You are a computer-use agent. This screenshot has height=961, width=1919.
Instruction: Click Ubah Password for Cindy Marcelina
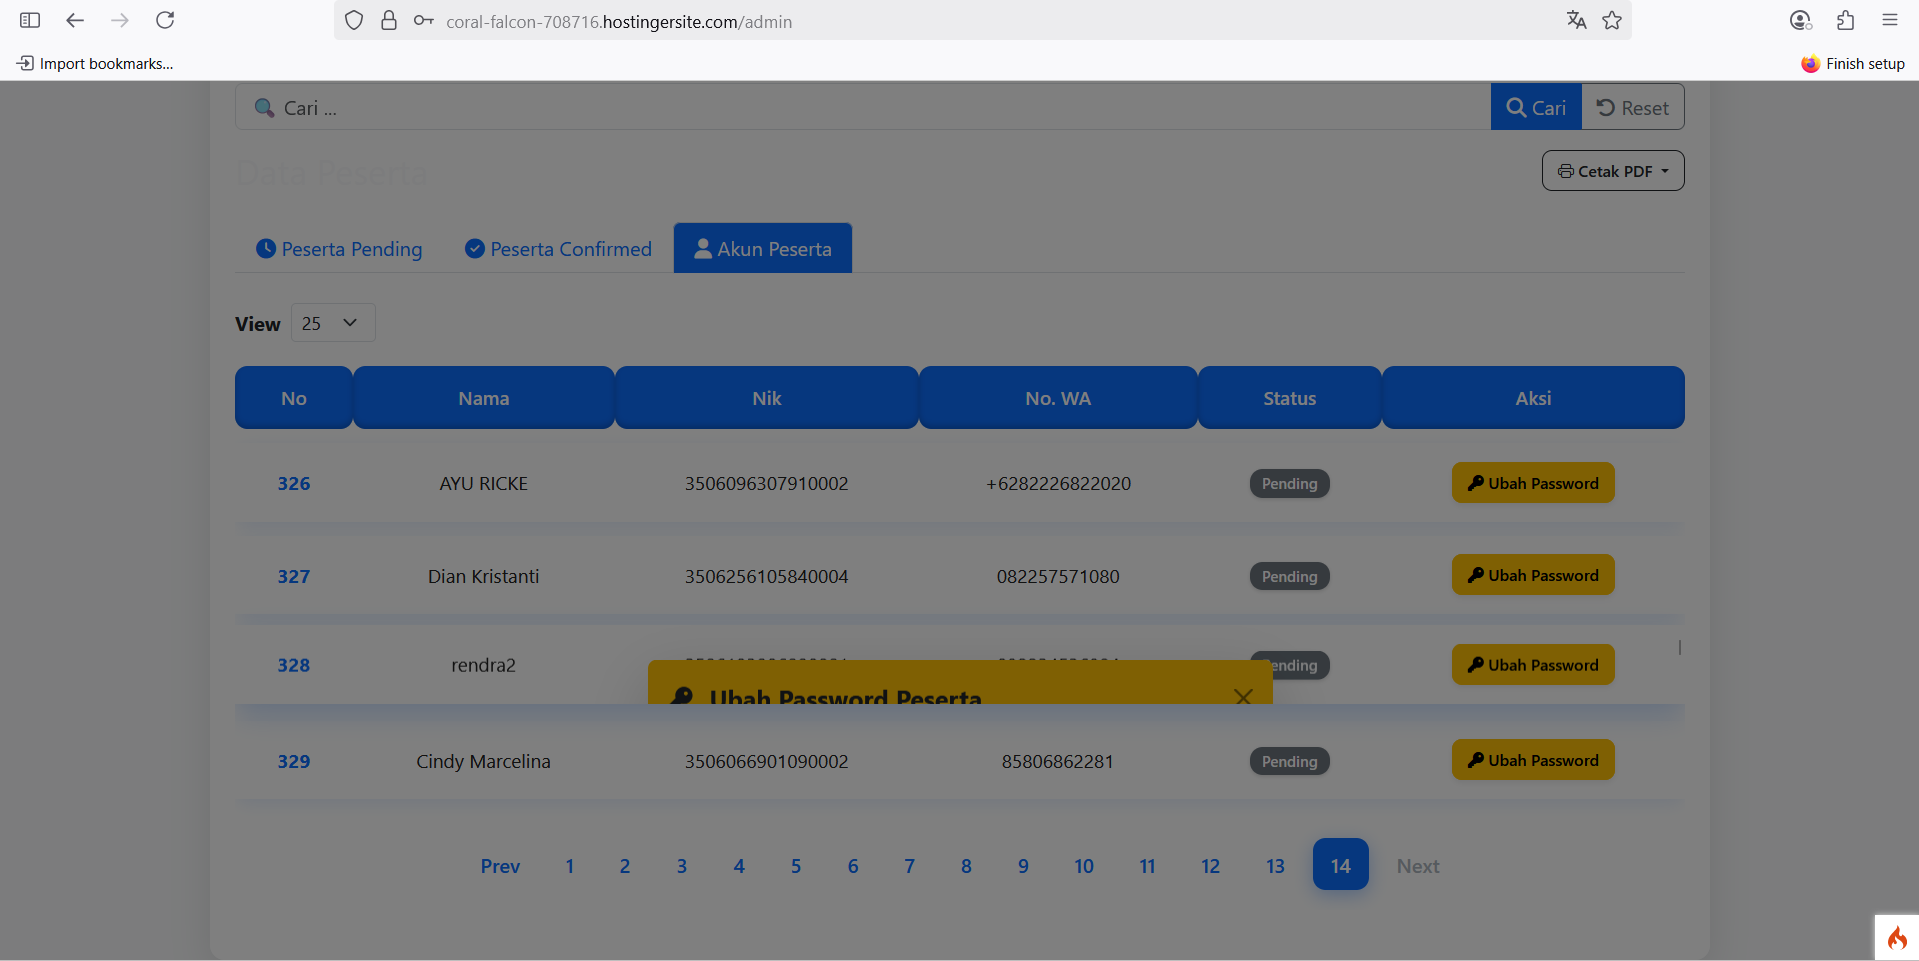coord(1532,760)
